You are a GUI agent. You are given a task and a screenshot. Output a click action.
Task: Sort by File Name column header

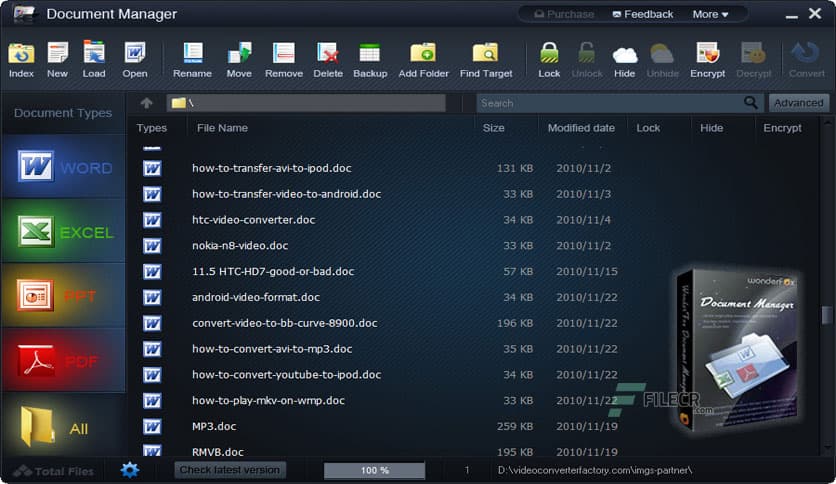(222, 128)
